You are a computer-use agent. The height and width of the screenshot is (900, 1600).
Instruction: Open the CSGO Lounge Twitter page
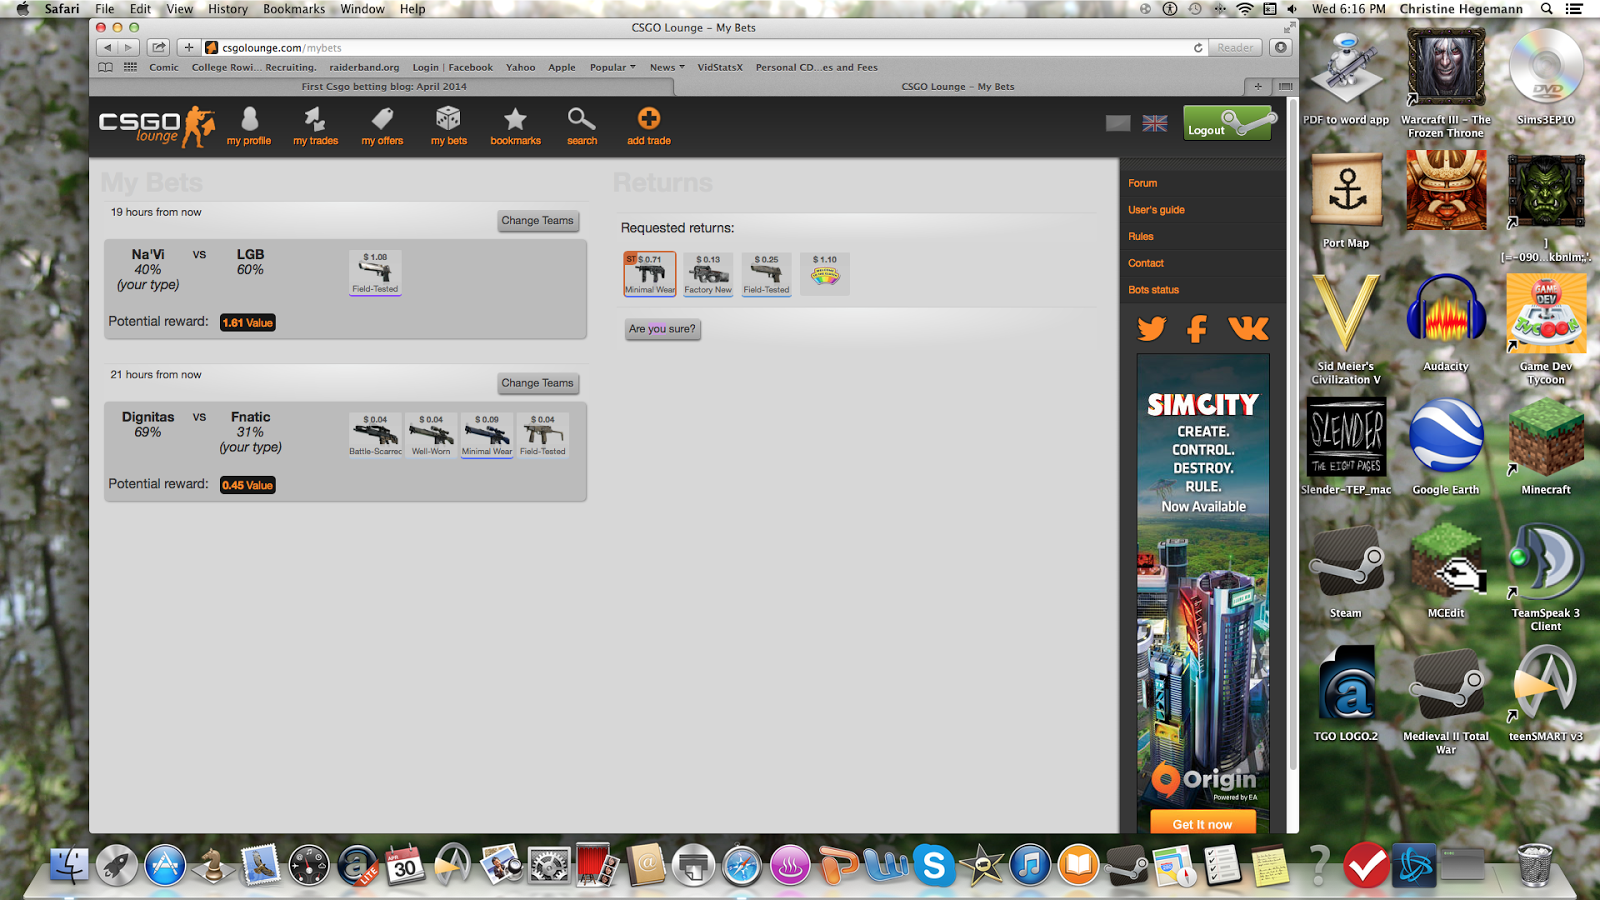pos(1151,328)
